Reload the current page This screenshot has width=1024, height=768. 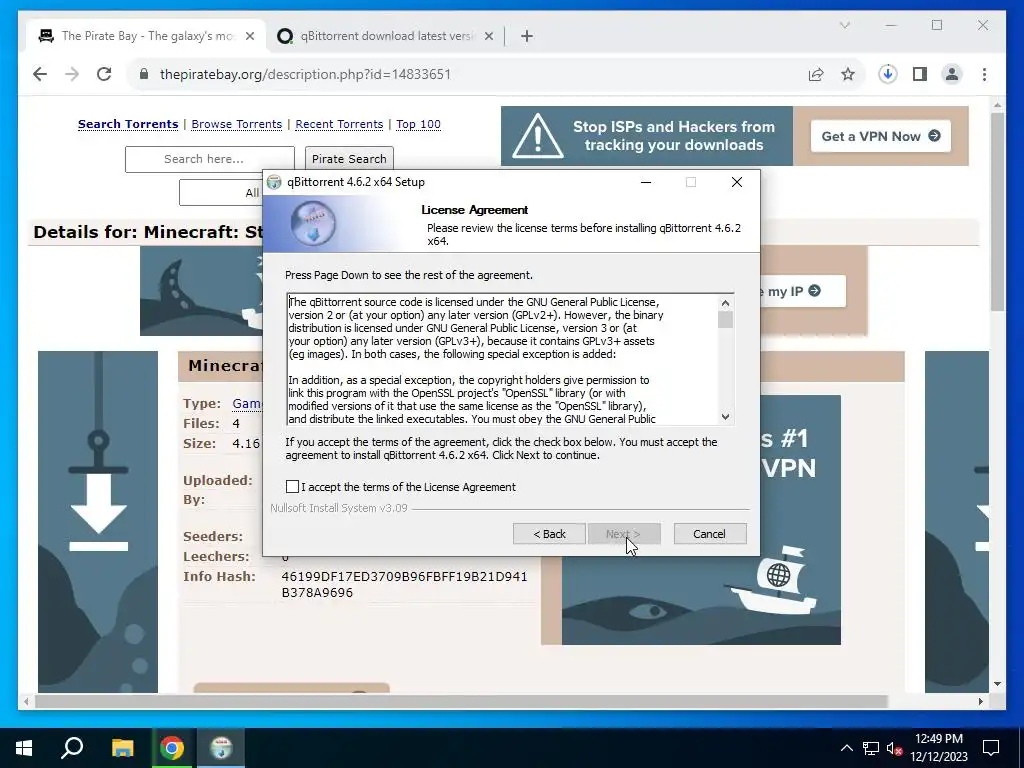click(x=104, y=74)
